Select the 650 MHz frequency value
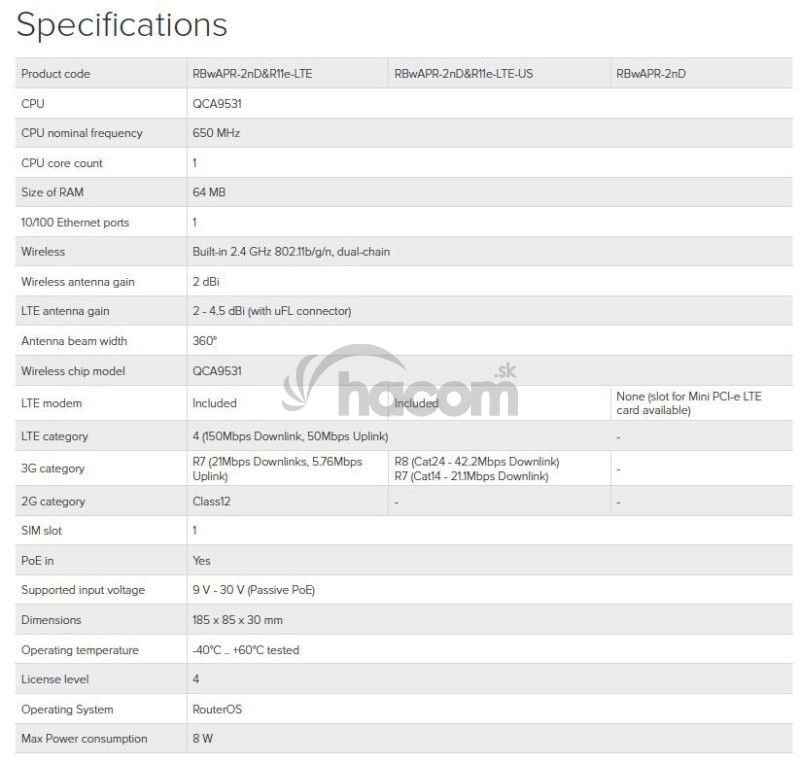 [x=216, y=133]
